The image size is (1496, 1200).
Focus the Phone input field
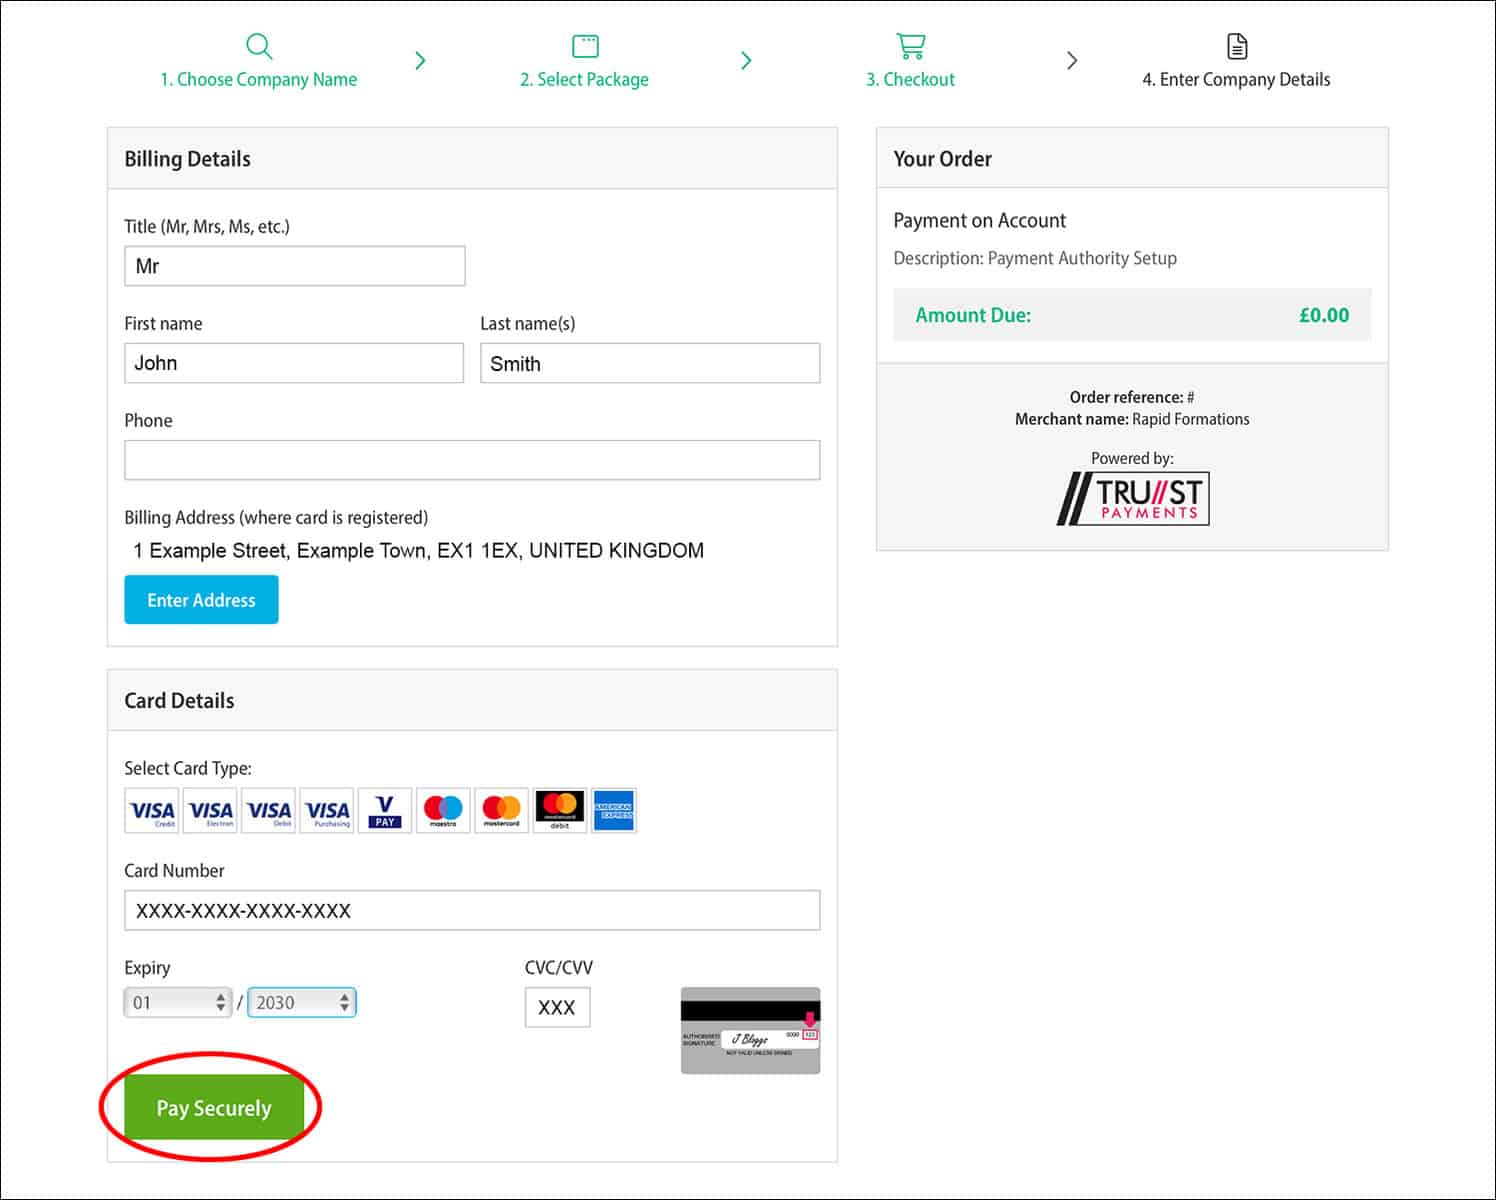coord(472,460)
